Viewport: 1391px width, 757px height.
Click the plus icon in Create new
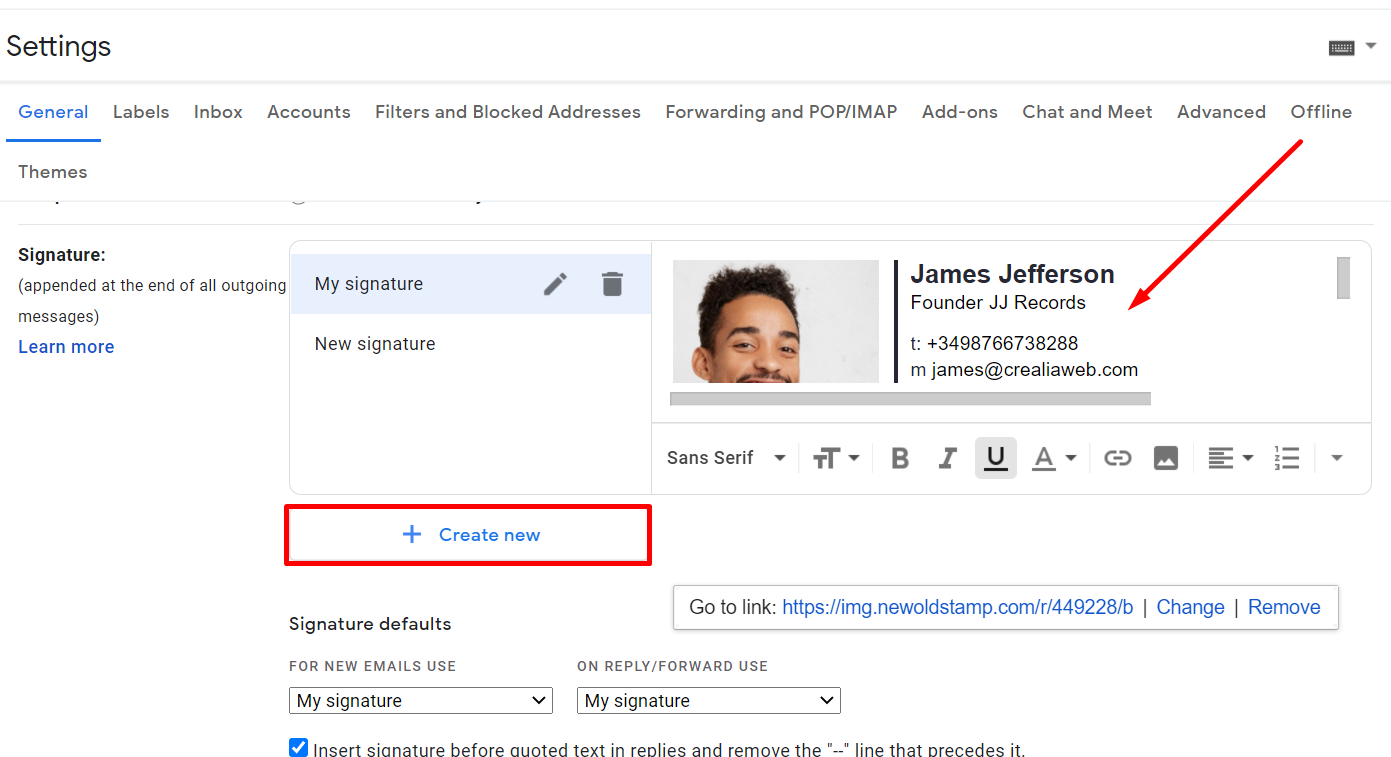412,535
